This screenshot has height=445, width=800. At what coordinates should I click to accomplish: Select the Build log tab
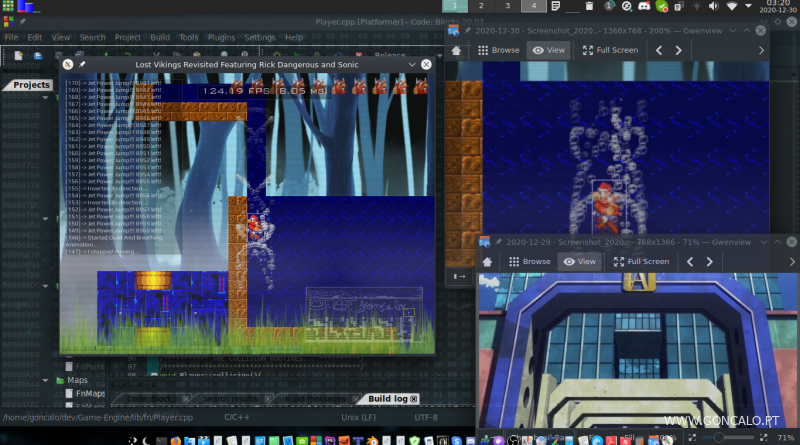388,399
